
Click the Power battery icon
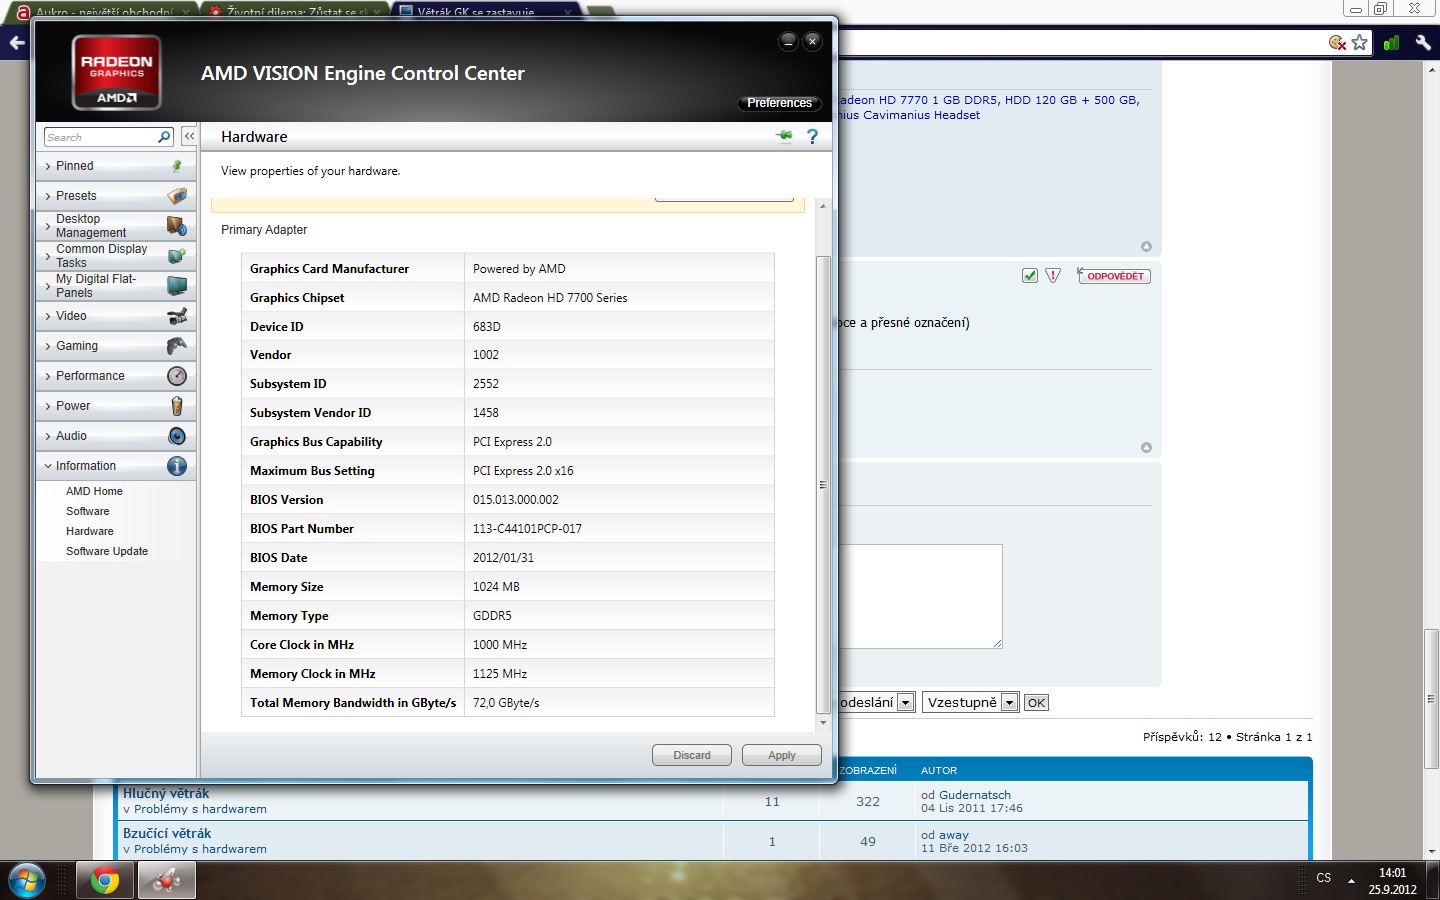(x=177, y=406)
